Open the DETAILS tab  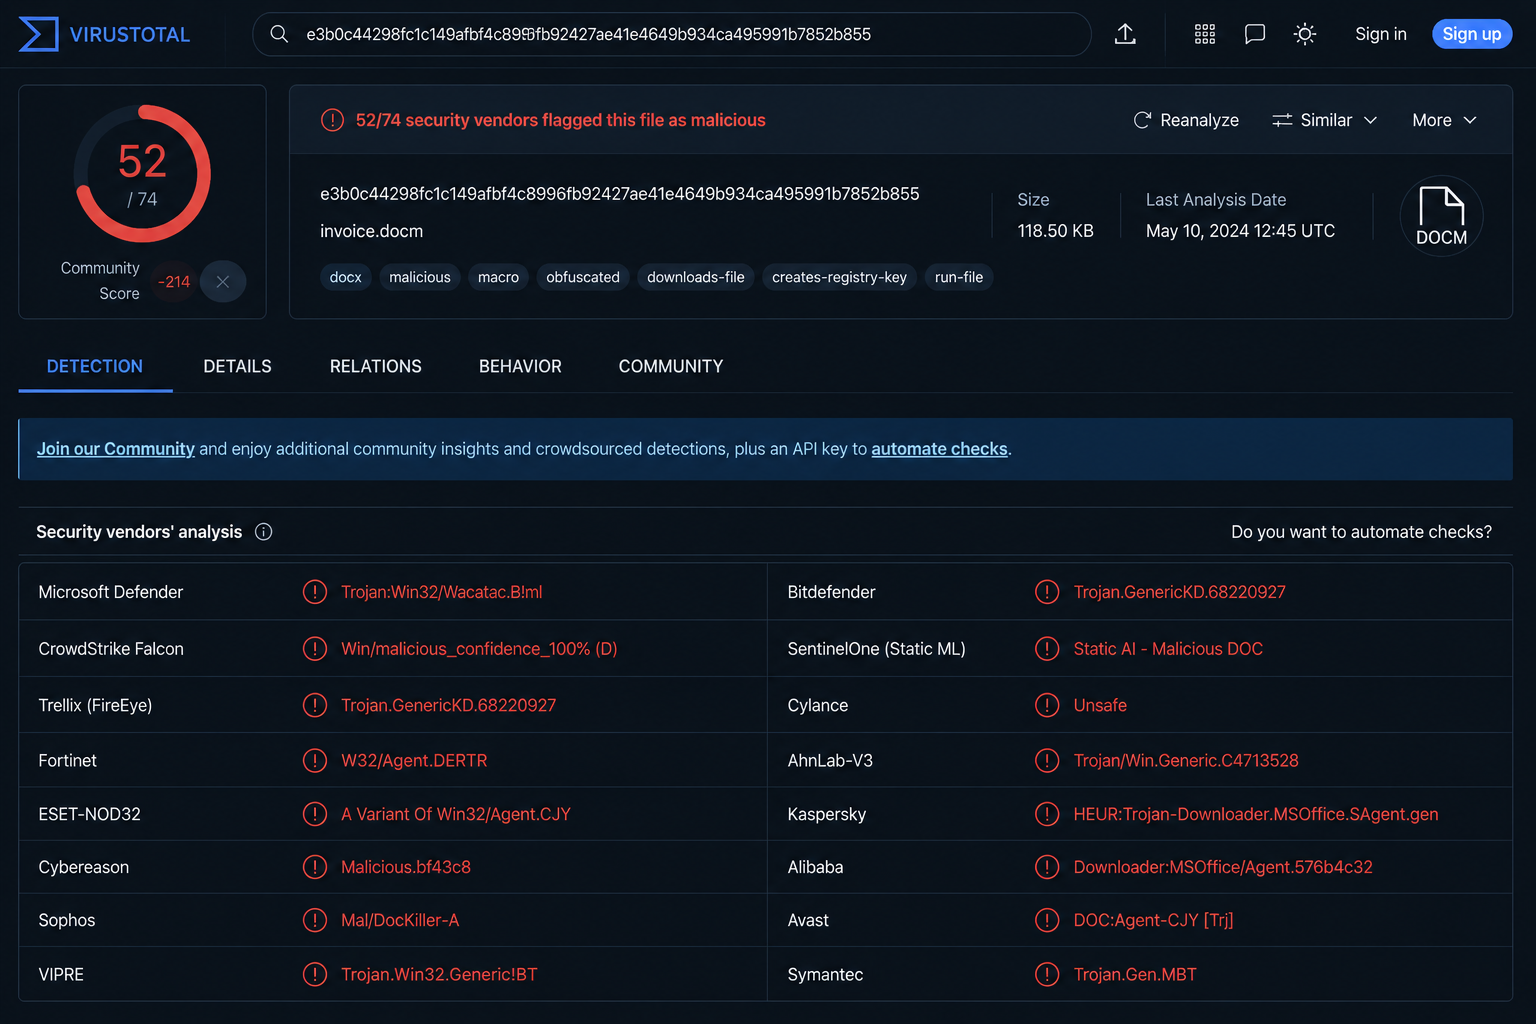point(237,366)
